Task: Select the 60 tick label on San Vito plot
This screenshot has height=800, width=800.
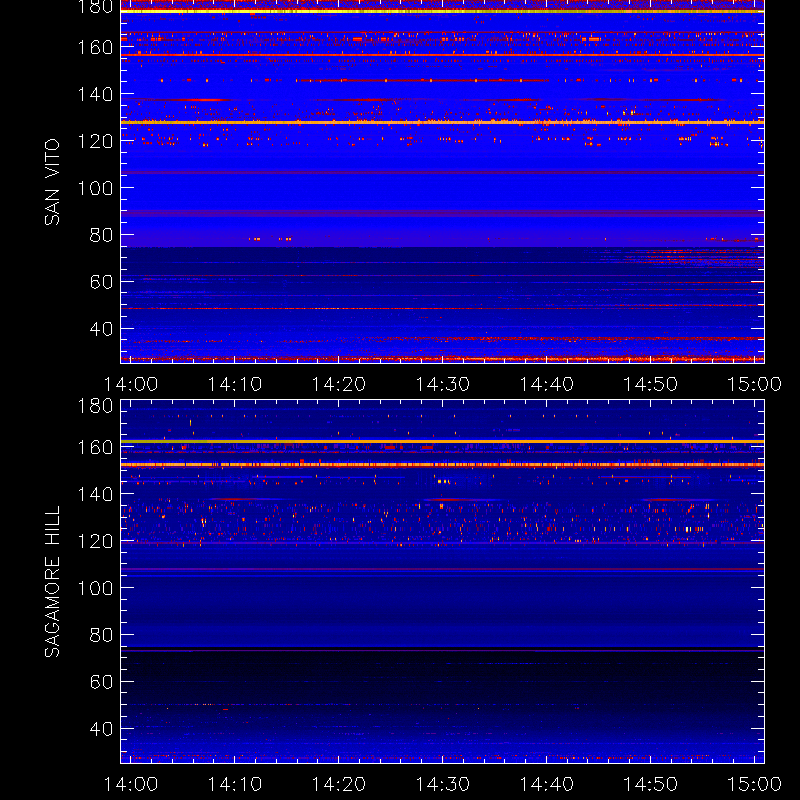Action: (101, 282)
